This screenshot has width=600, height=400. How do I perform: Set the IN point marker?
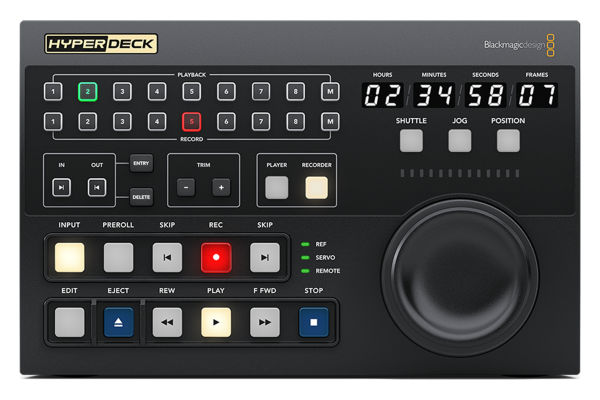(x=61, y=188)
